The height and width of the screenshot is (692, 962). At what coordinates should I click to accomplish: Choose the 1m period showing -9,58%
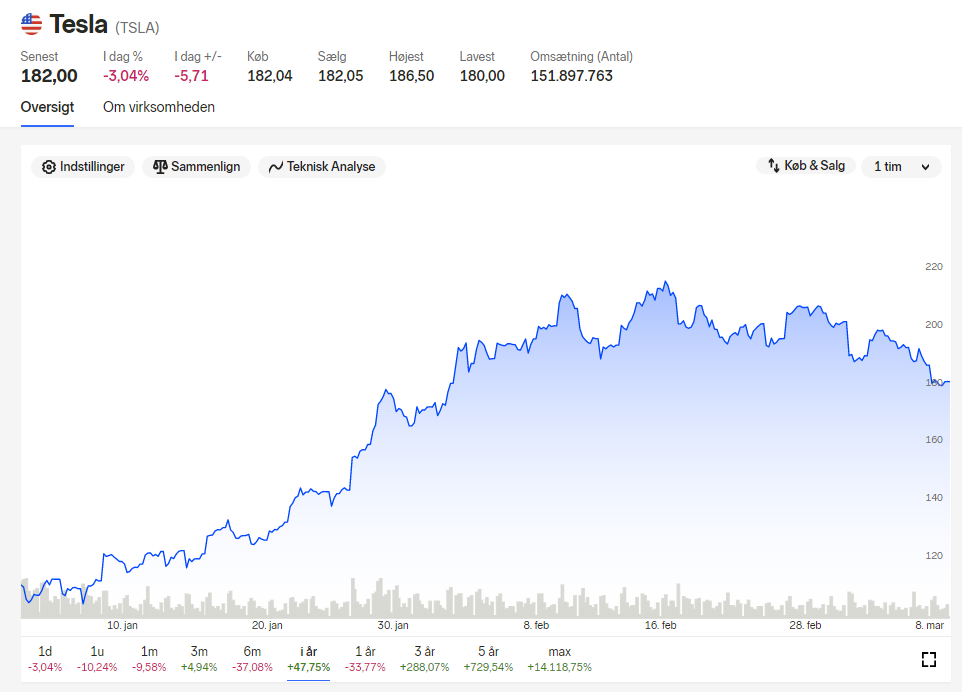tap(149, 659)
